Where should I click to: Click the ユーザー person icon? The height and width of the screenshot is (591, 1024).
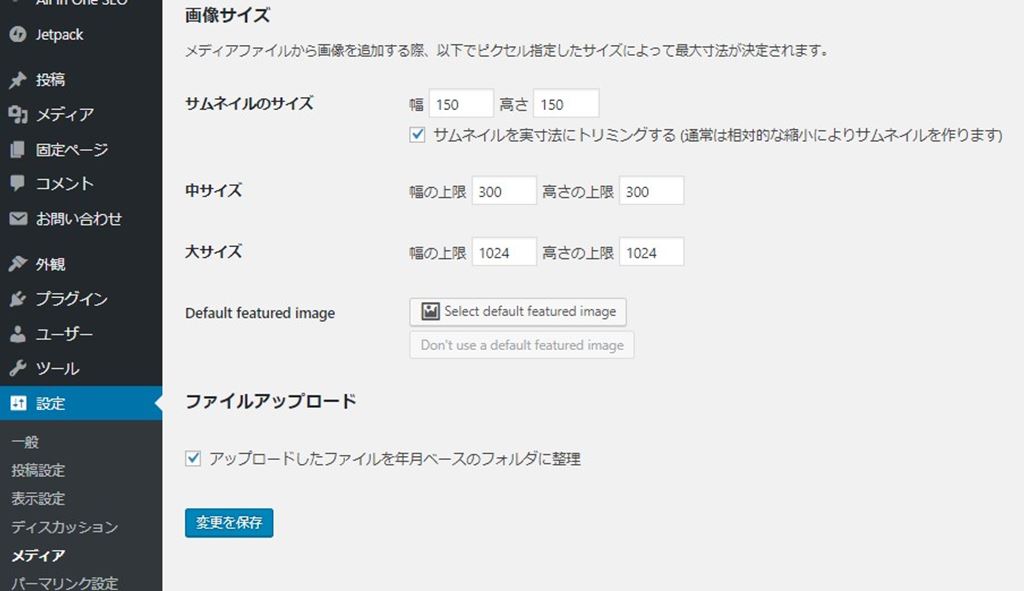17,334
